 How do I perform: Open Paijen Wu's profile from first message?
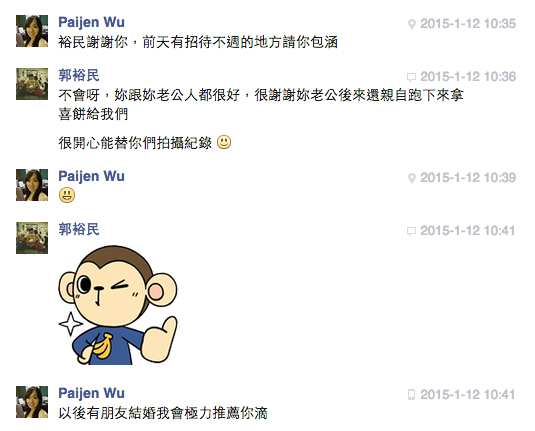[x=91, y=22]
